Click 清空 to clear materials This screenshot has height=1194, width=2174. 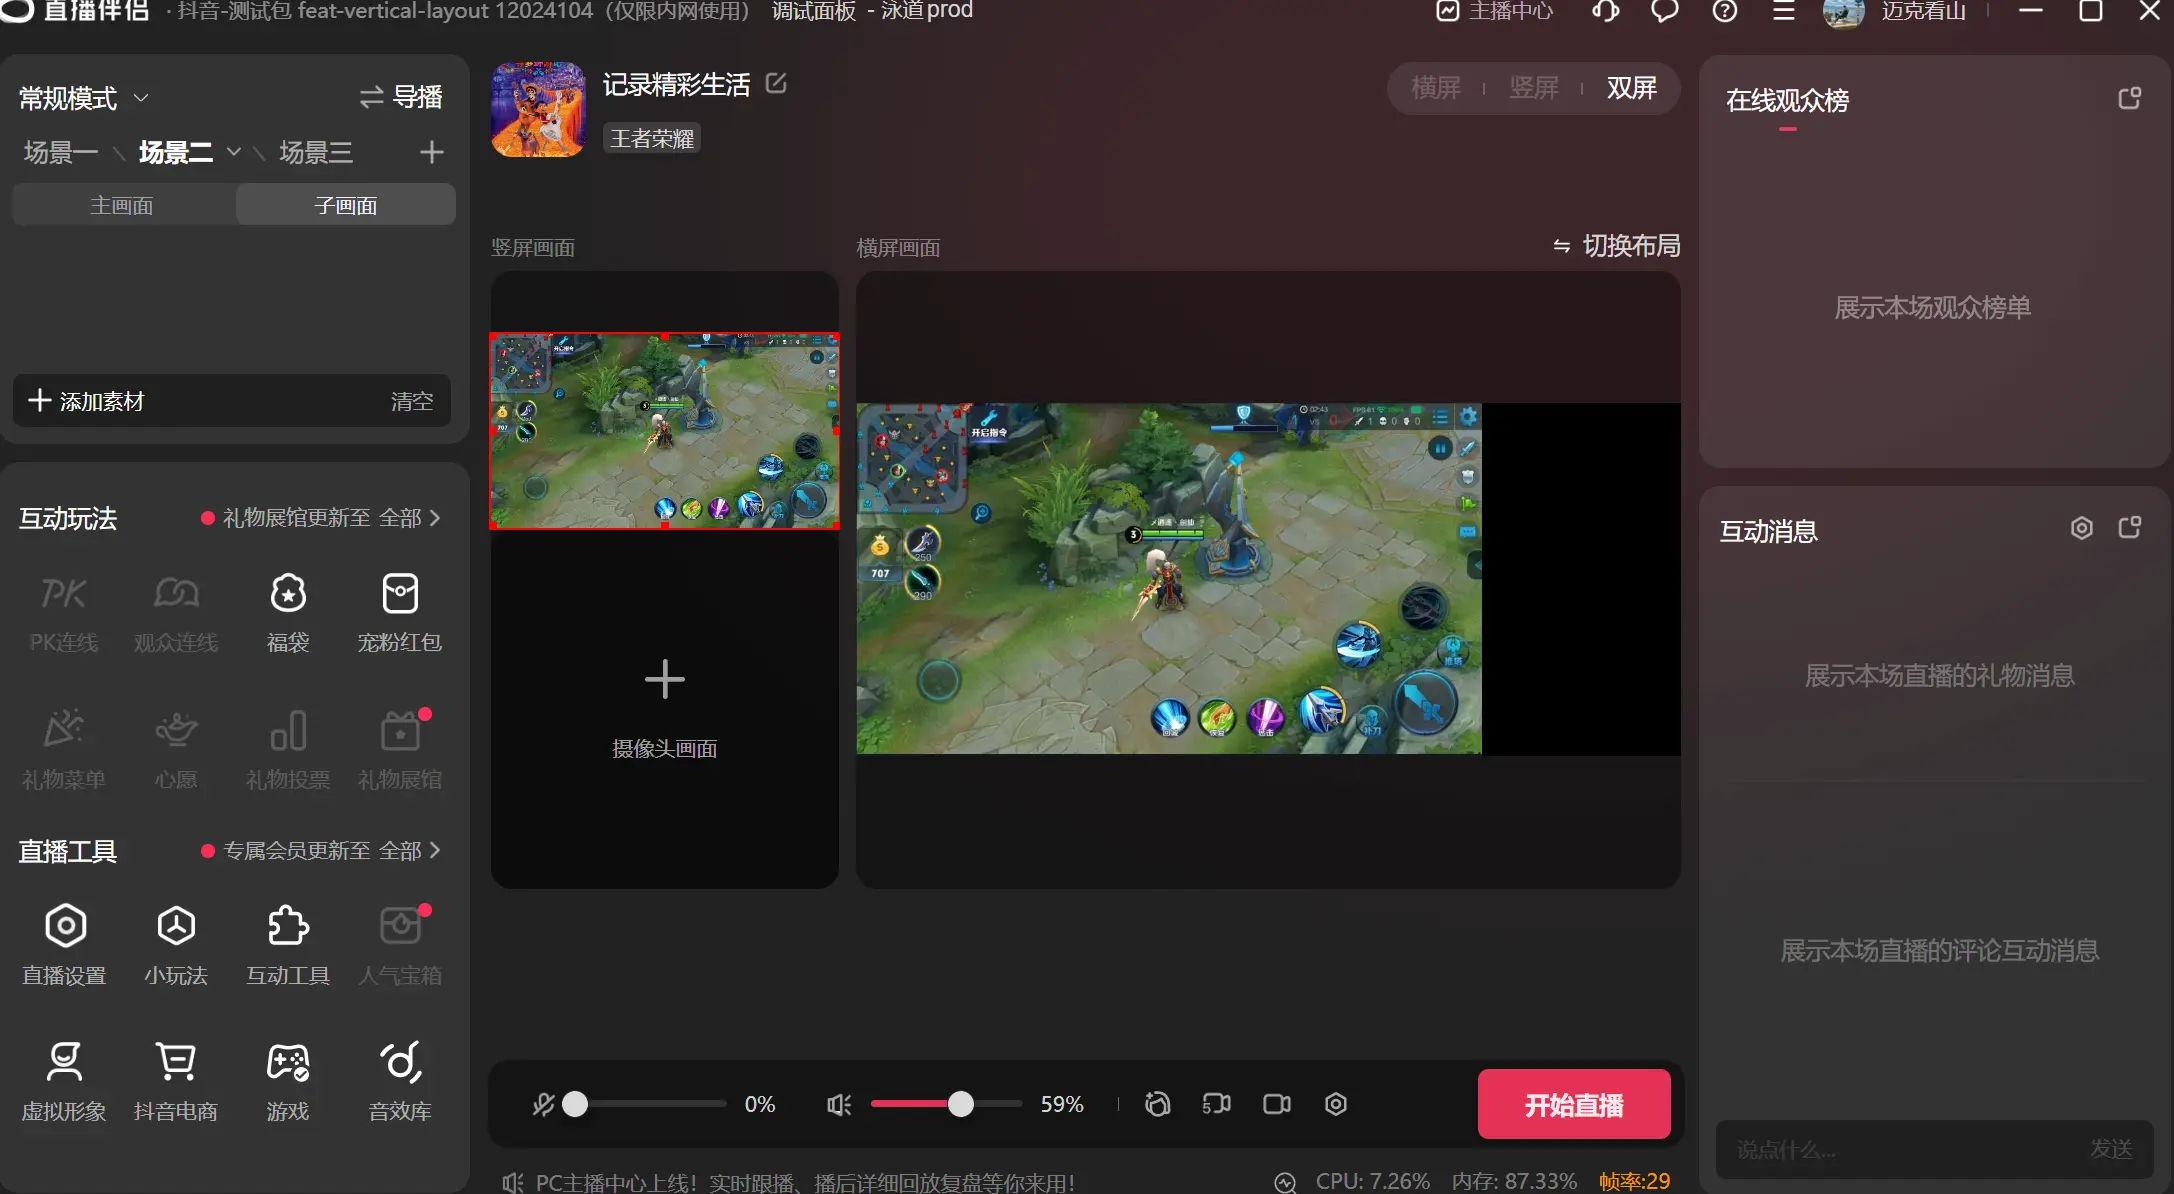point(412,401)
